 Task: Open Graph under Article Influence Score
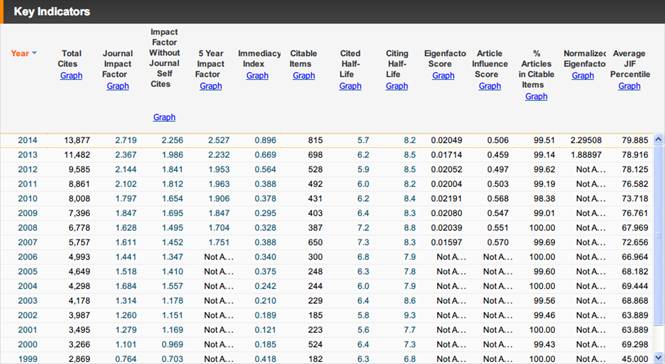click(x=490, y=86)
